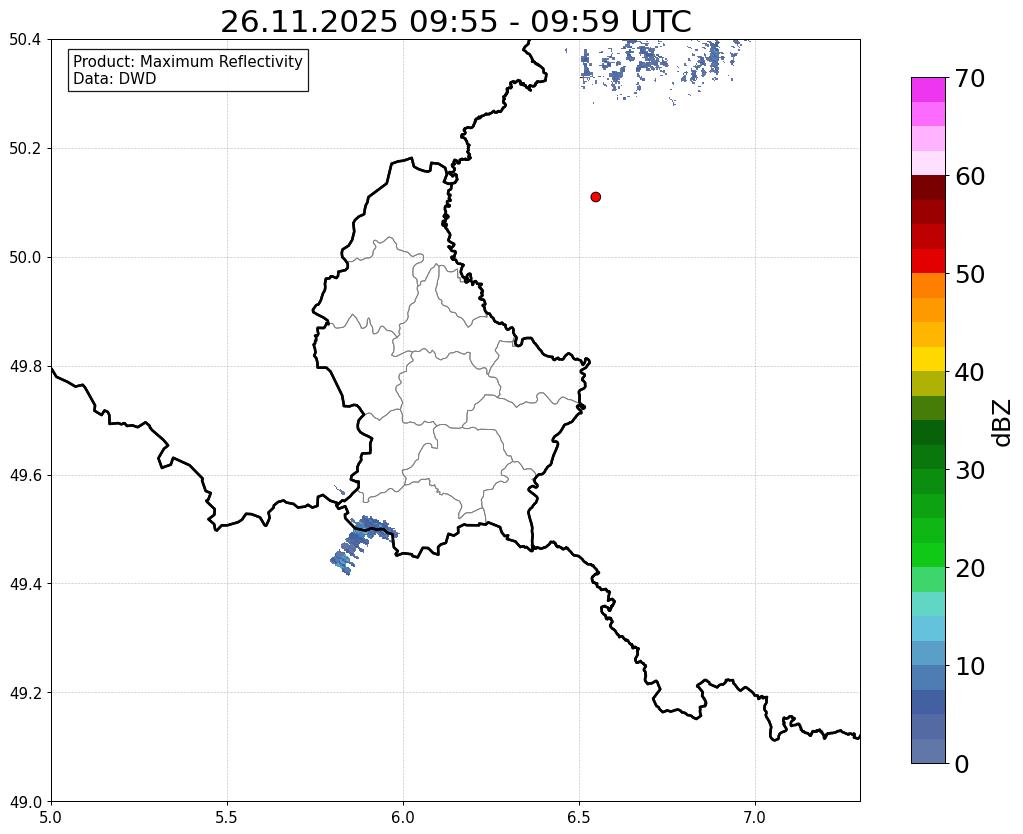The image size is (1023, 834).
Task: Click the latitude tick label 50.2
Action: click(25, 149)
